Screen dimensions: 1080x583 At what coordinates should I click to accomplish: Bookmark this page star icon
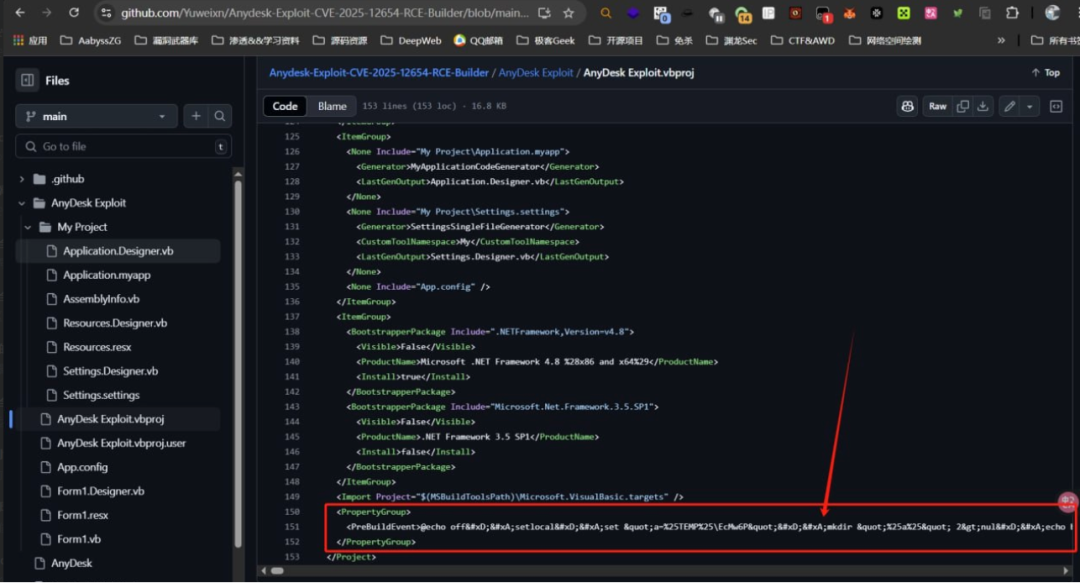coord(568,13)
